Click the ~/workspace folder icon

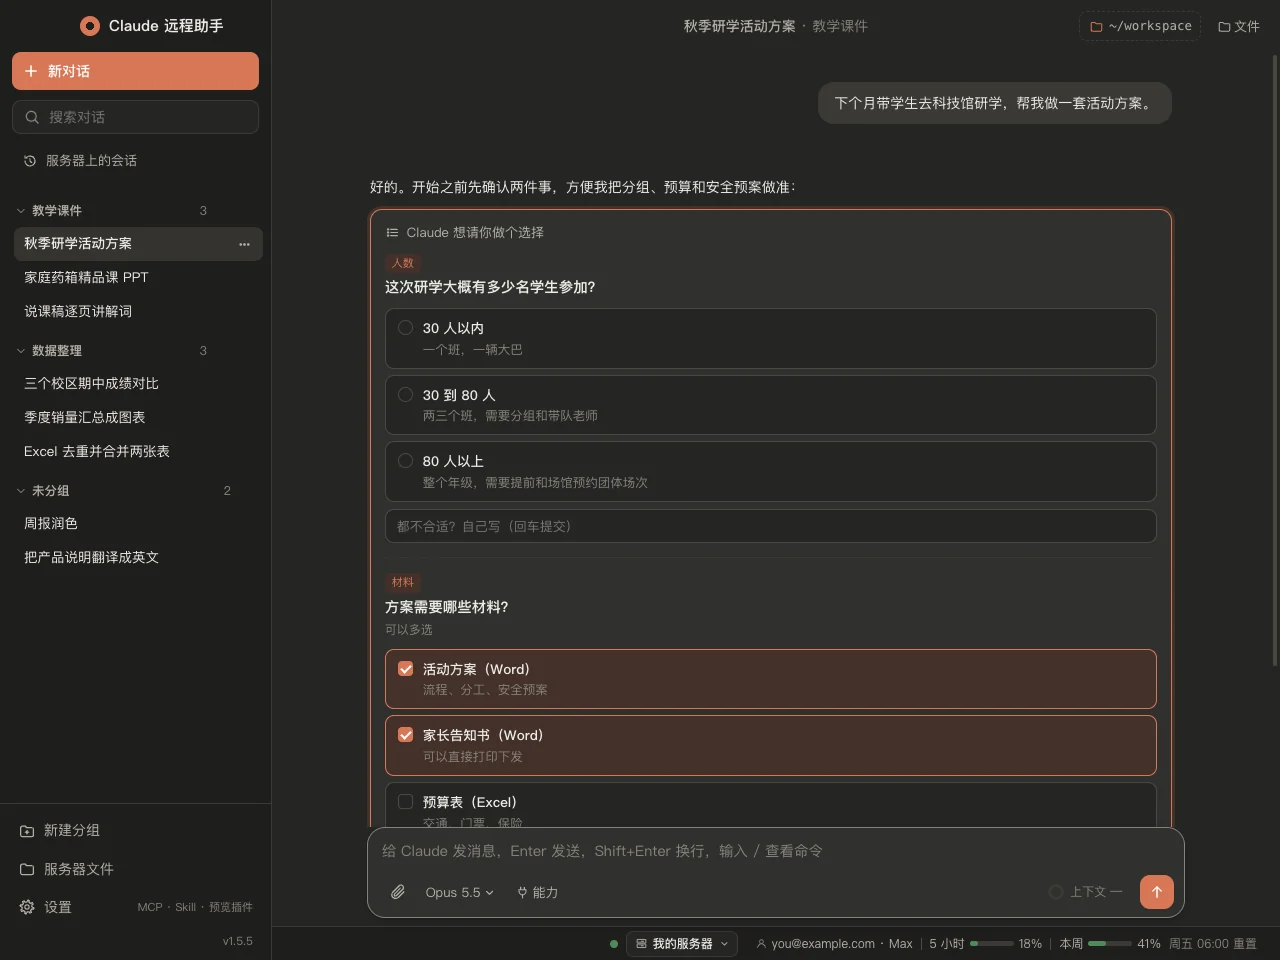1096,27
